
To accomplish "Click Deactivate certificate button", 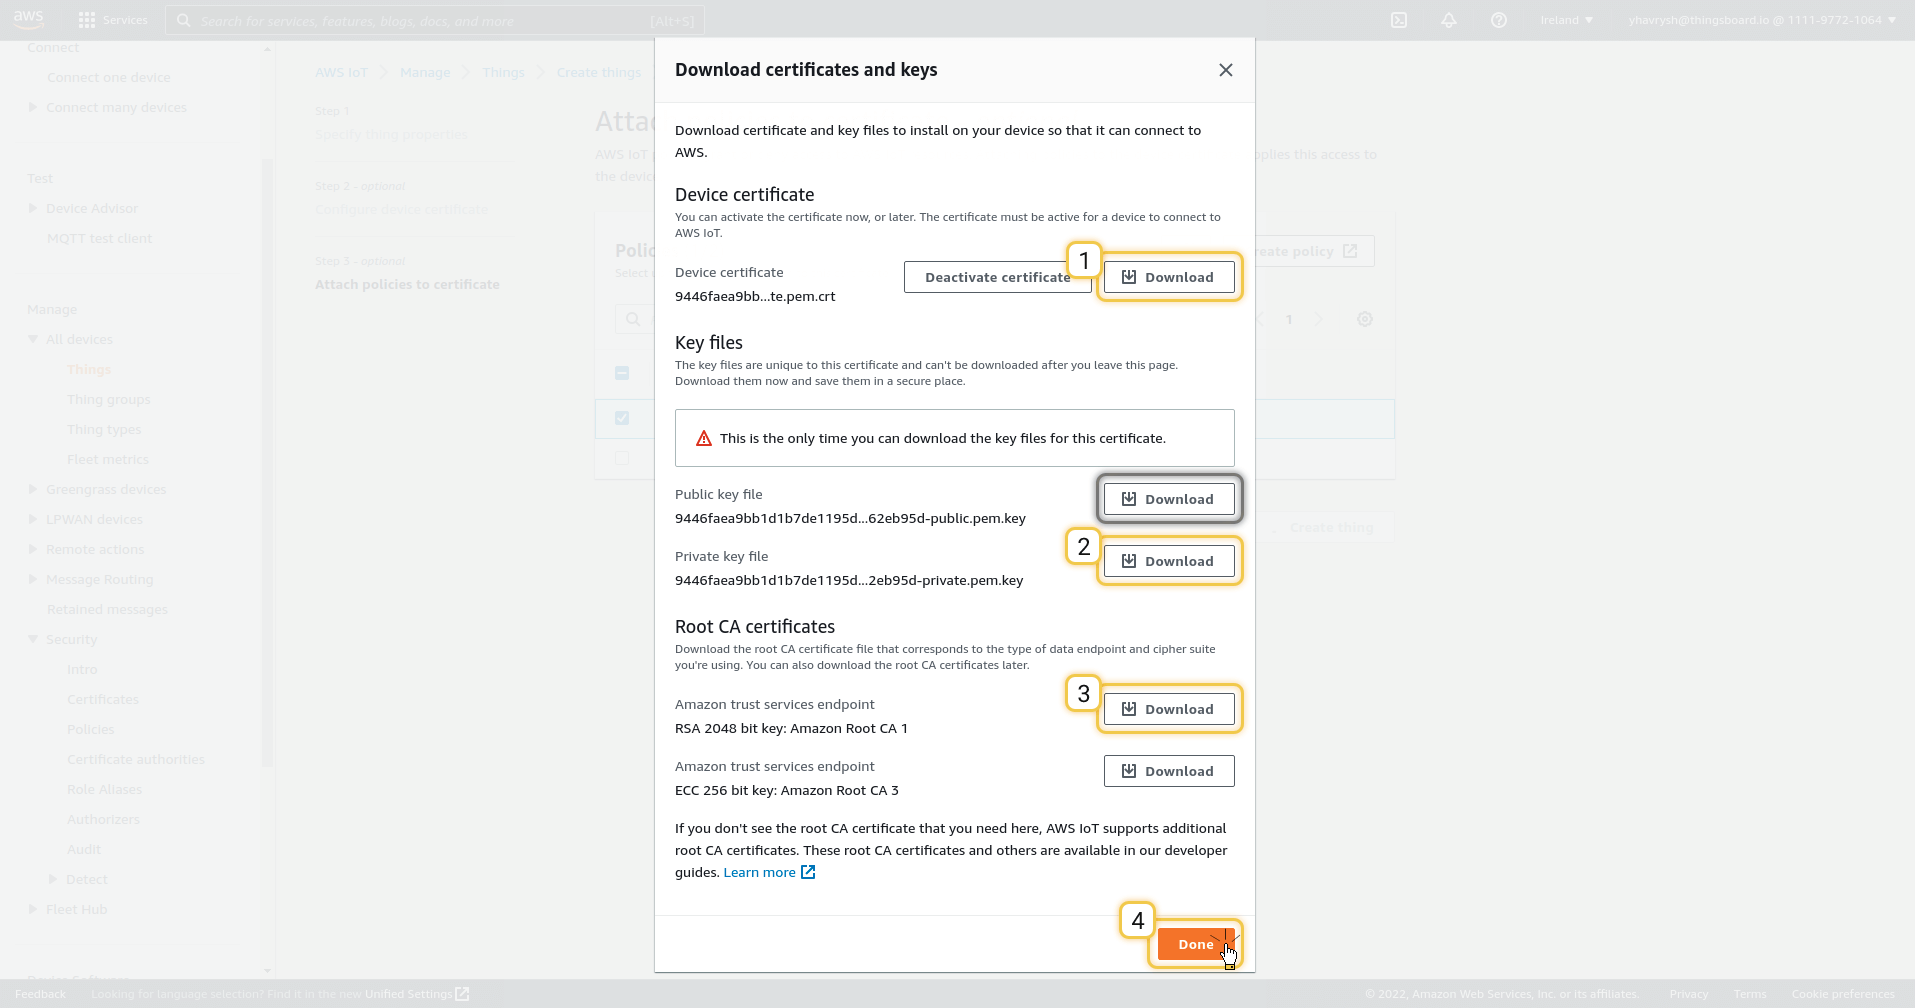I will 997,277.
